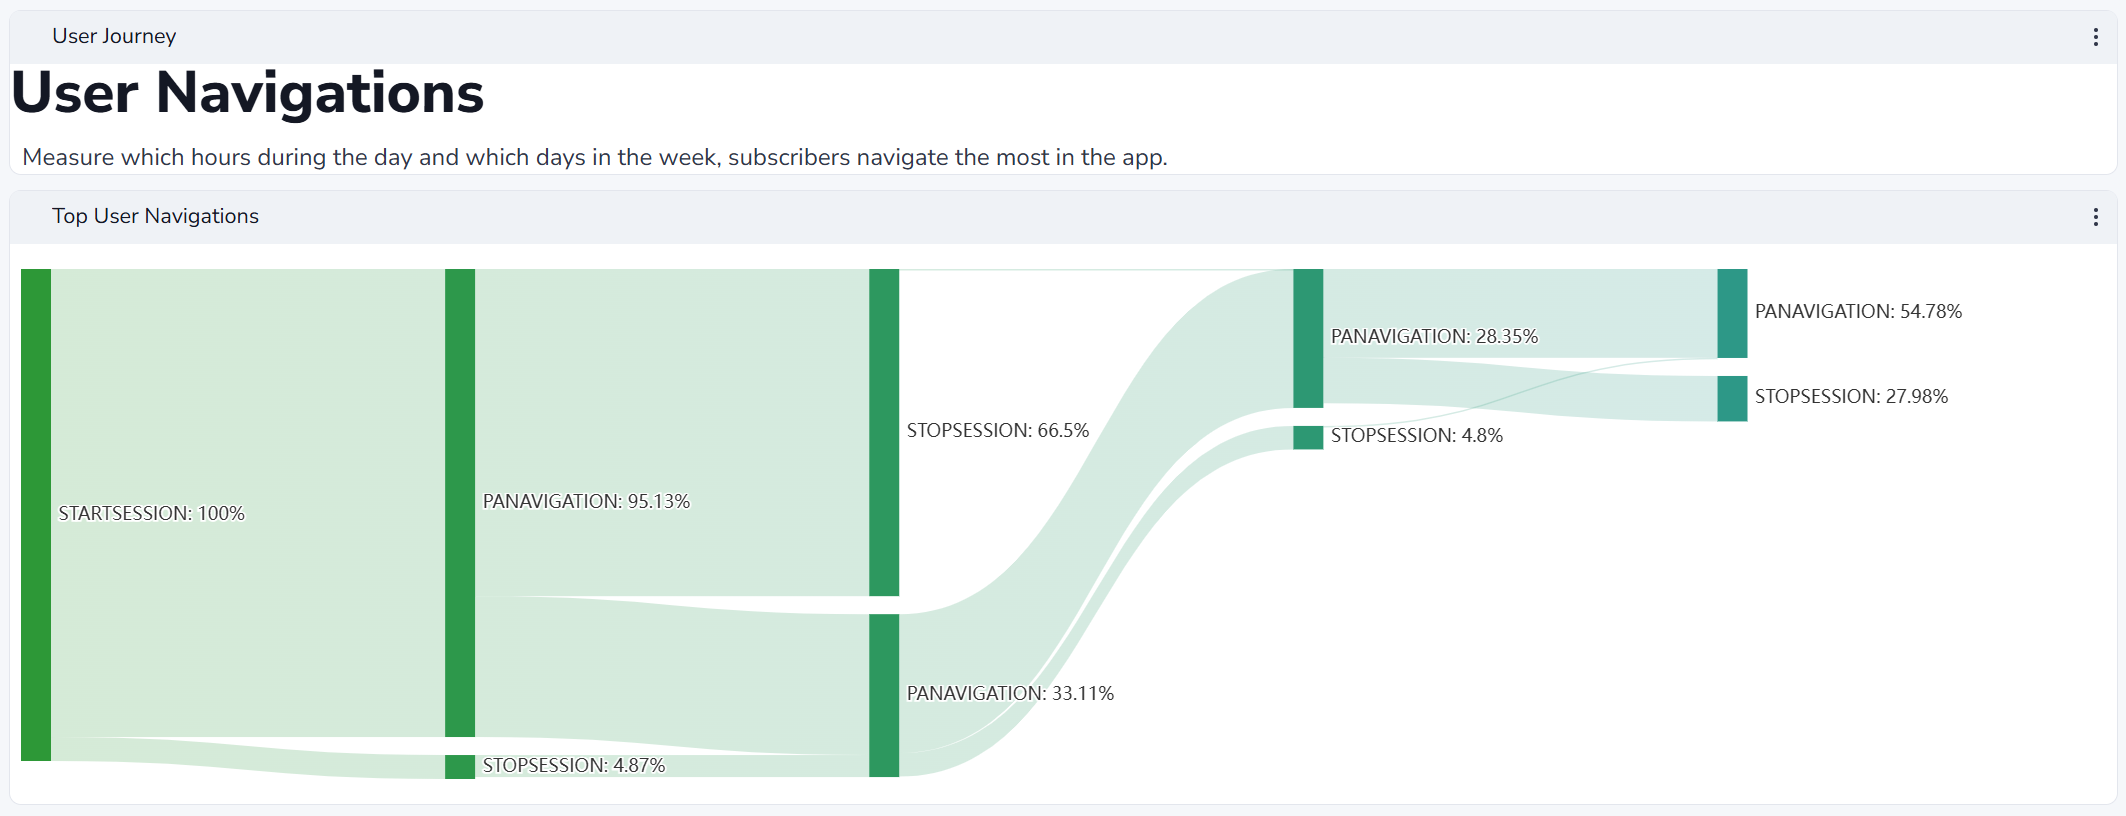
Task: Select the STARTSESSION 100% node bar
Action: coord(36,514)
